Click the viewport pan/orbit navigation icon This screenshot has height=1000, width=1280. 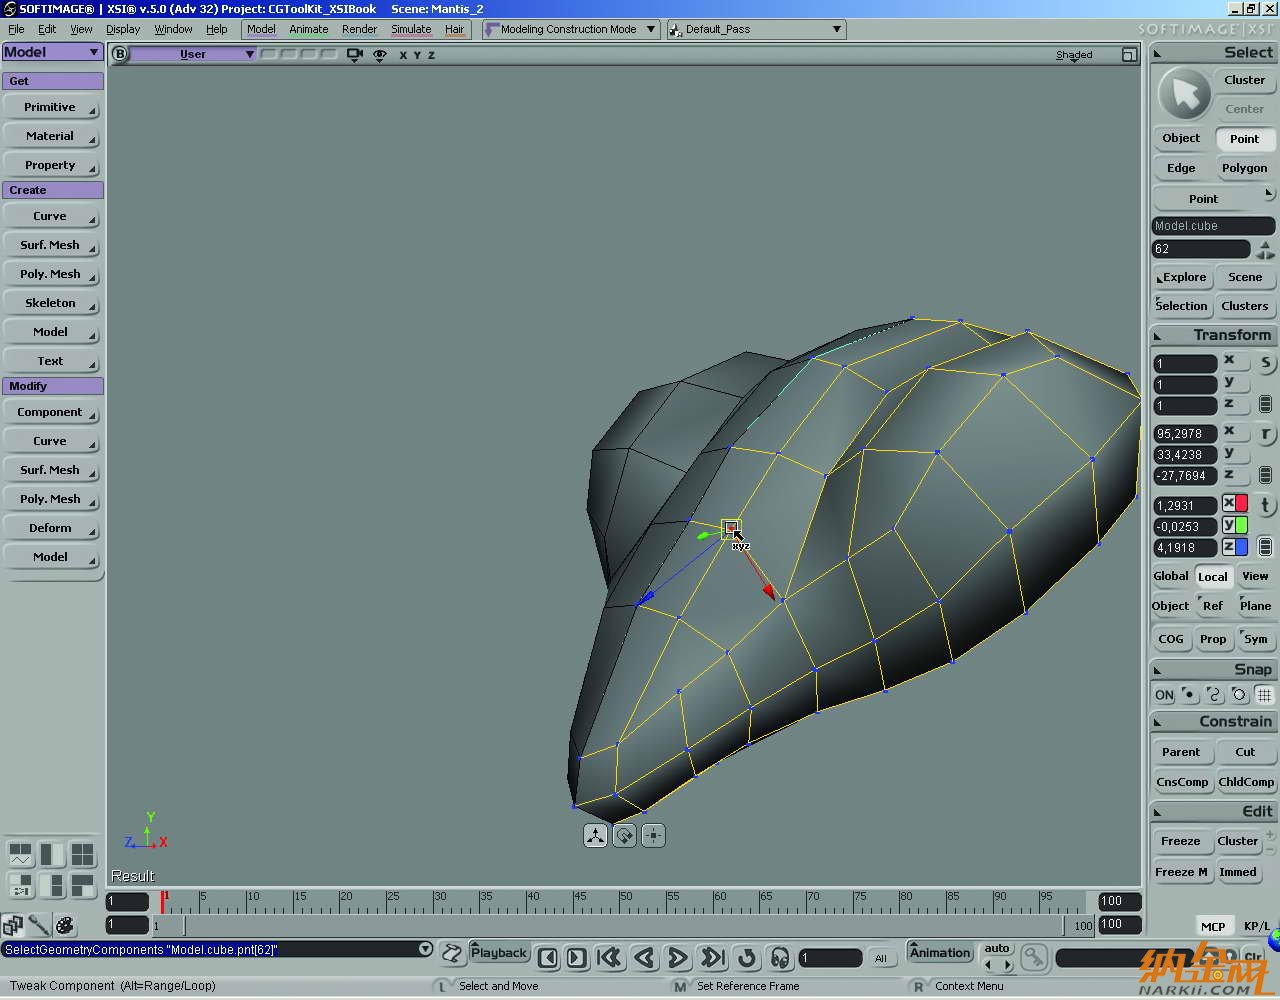point(595,836)
